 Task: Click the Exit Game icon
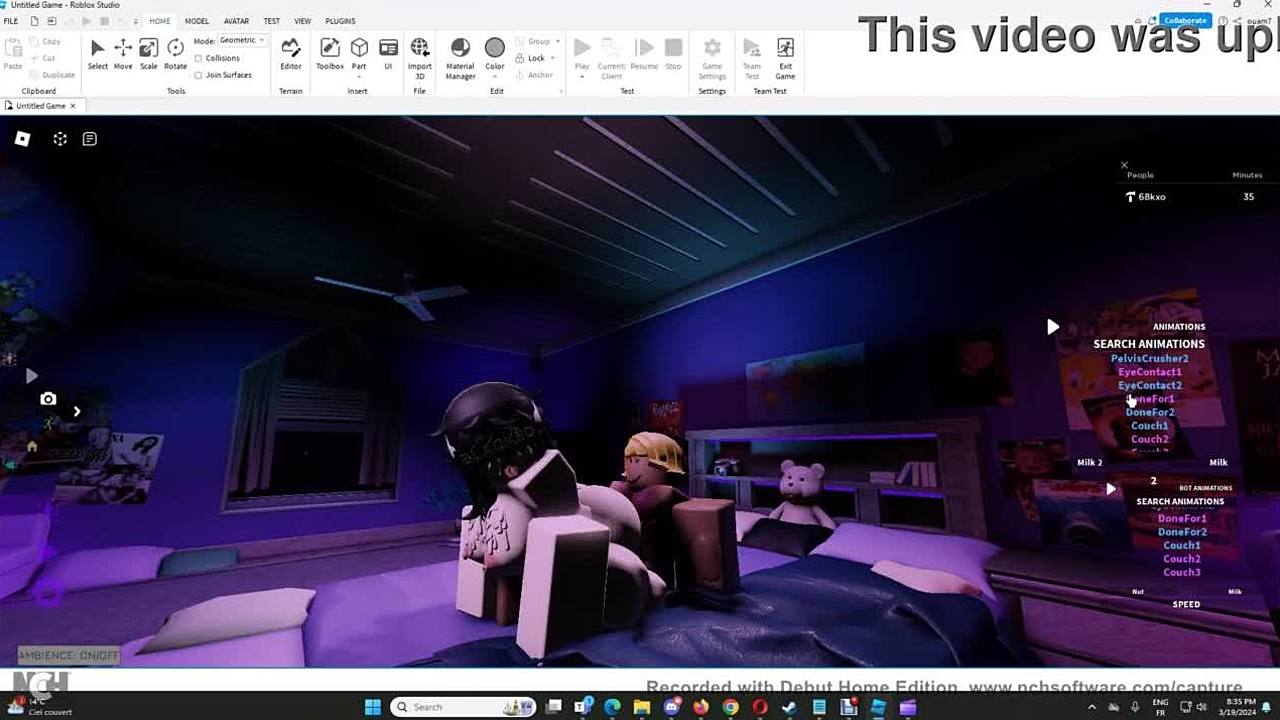tap(785, 53)
